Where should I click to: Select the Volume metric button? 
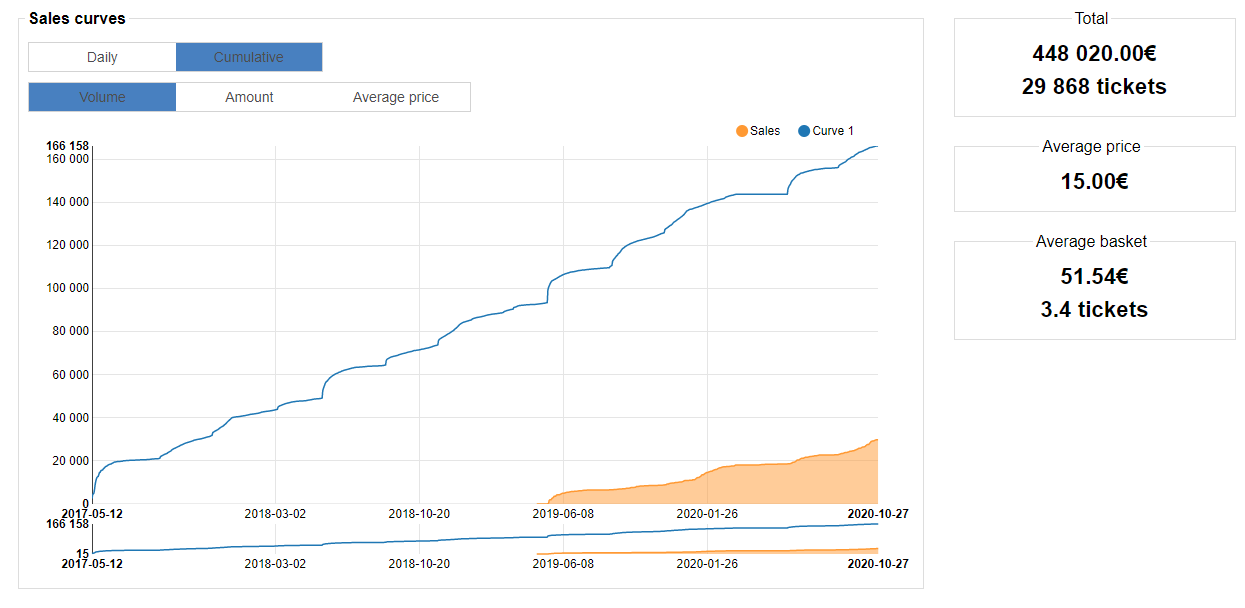102,97
